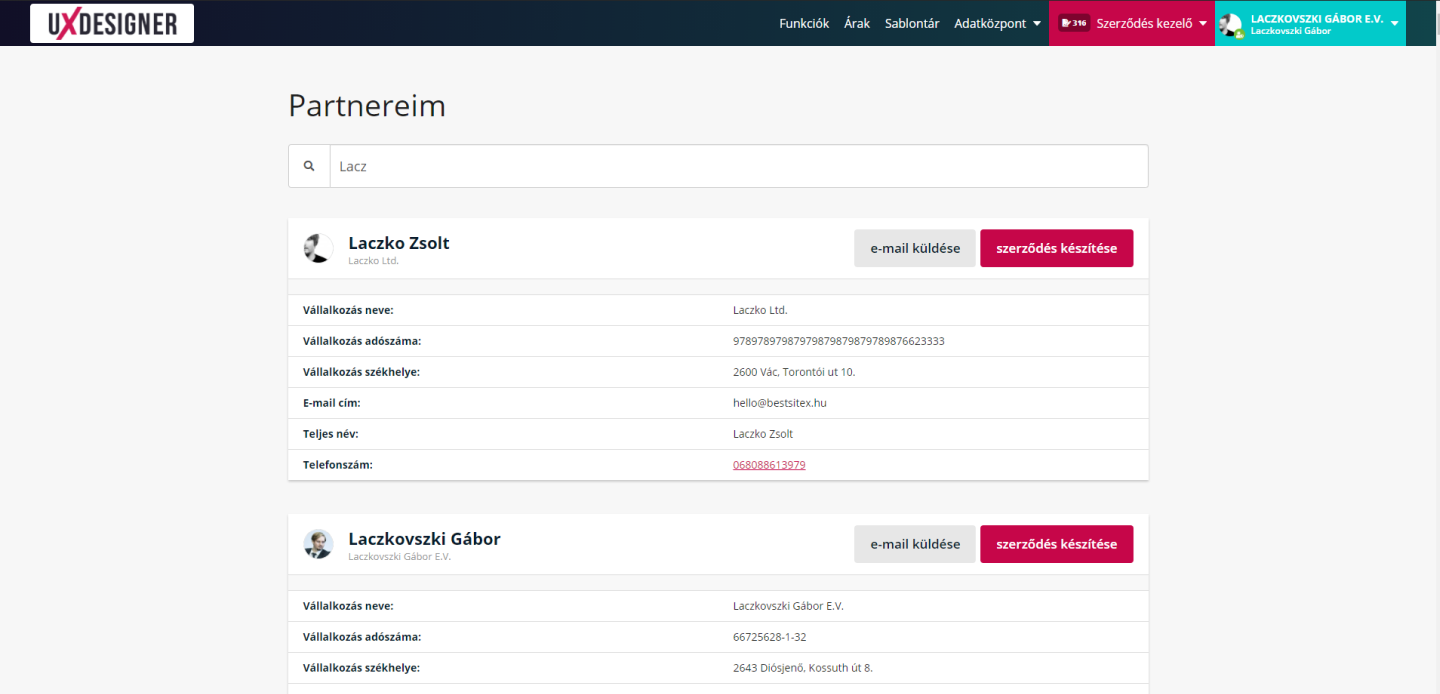1440x694 pixels.
Task: Send e-mail to Laczko Zsolt
Action: coord(914,248)
